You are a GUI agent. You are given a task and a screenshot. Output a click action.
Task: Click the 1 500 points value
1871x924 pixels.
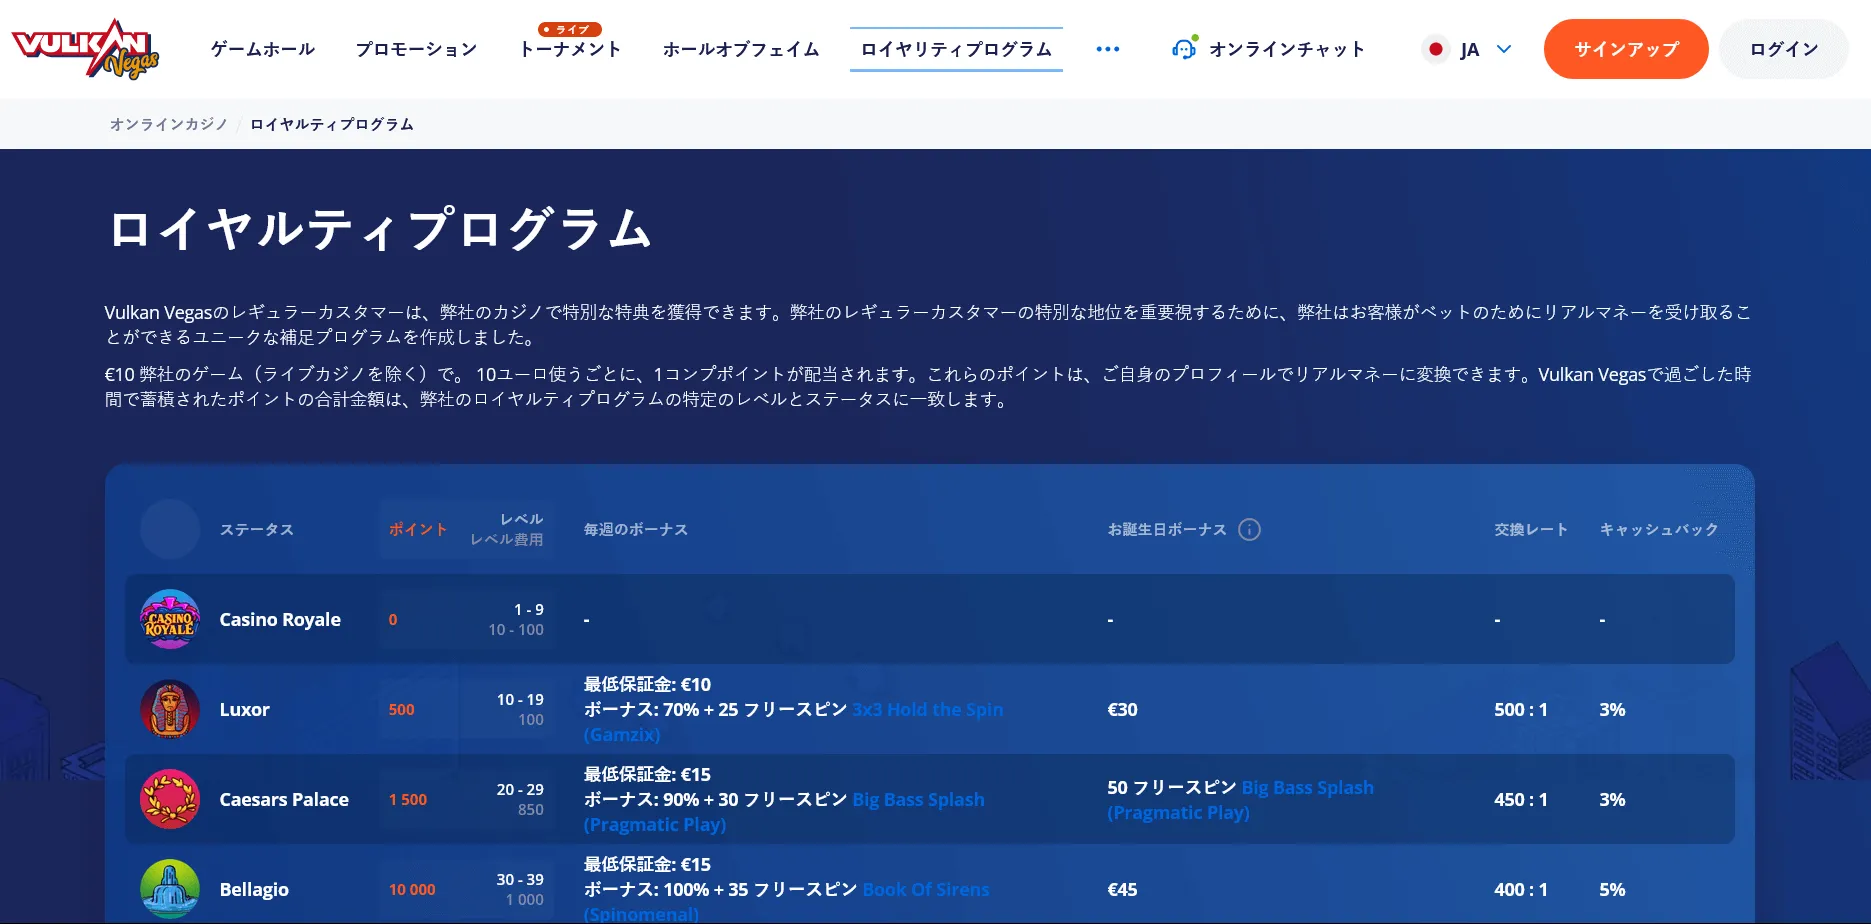click(x=408, y=799)
